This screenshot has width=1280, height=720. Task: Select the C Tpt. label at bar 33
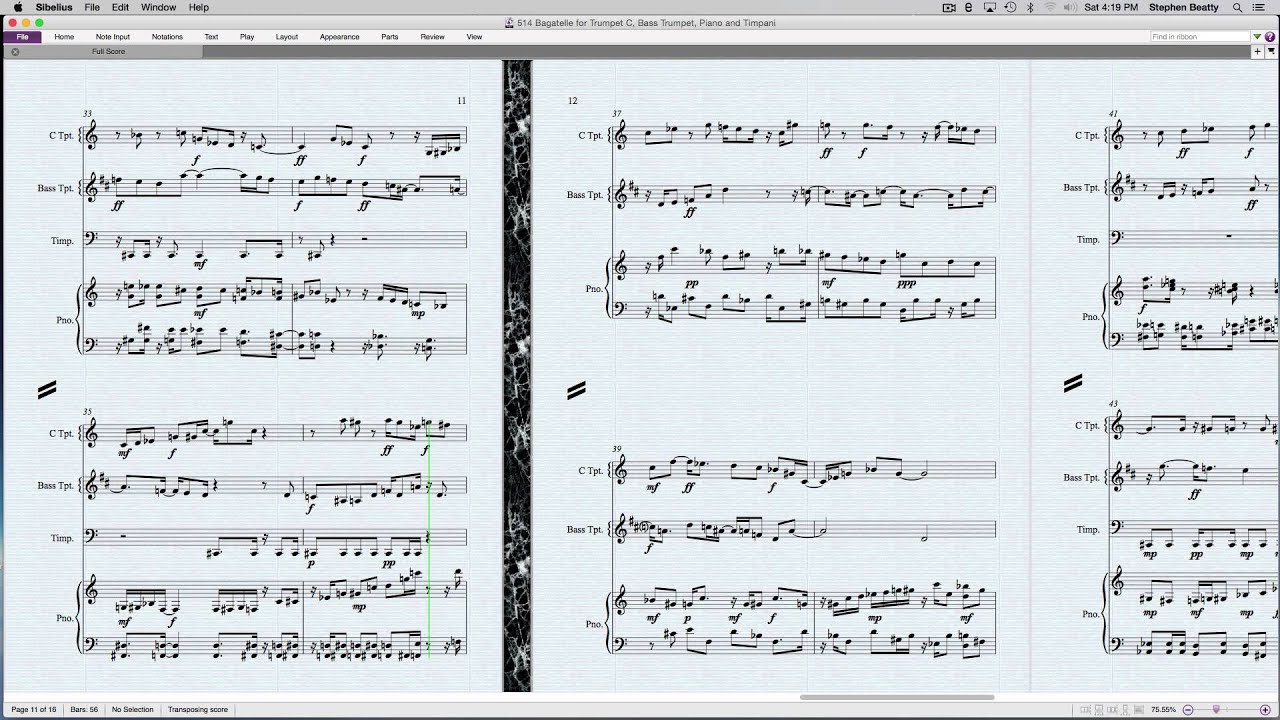[x=61, y=135]
